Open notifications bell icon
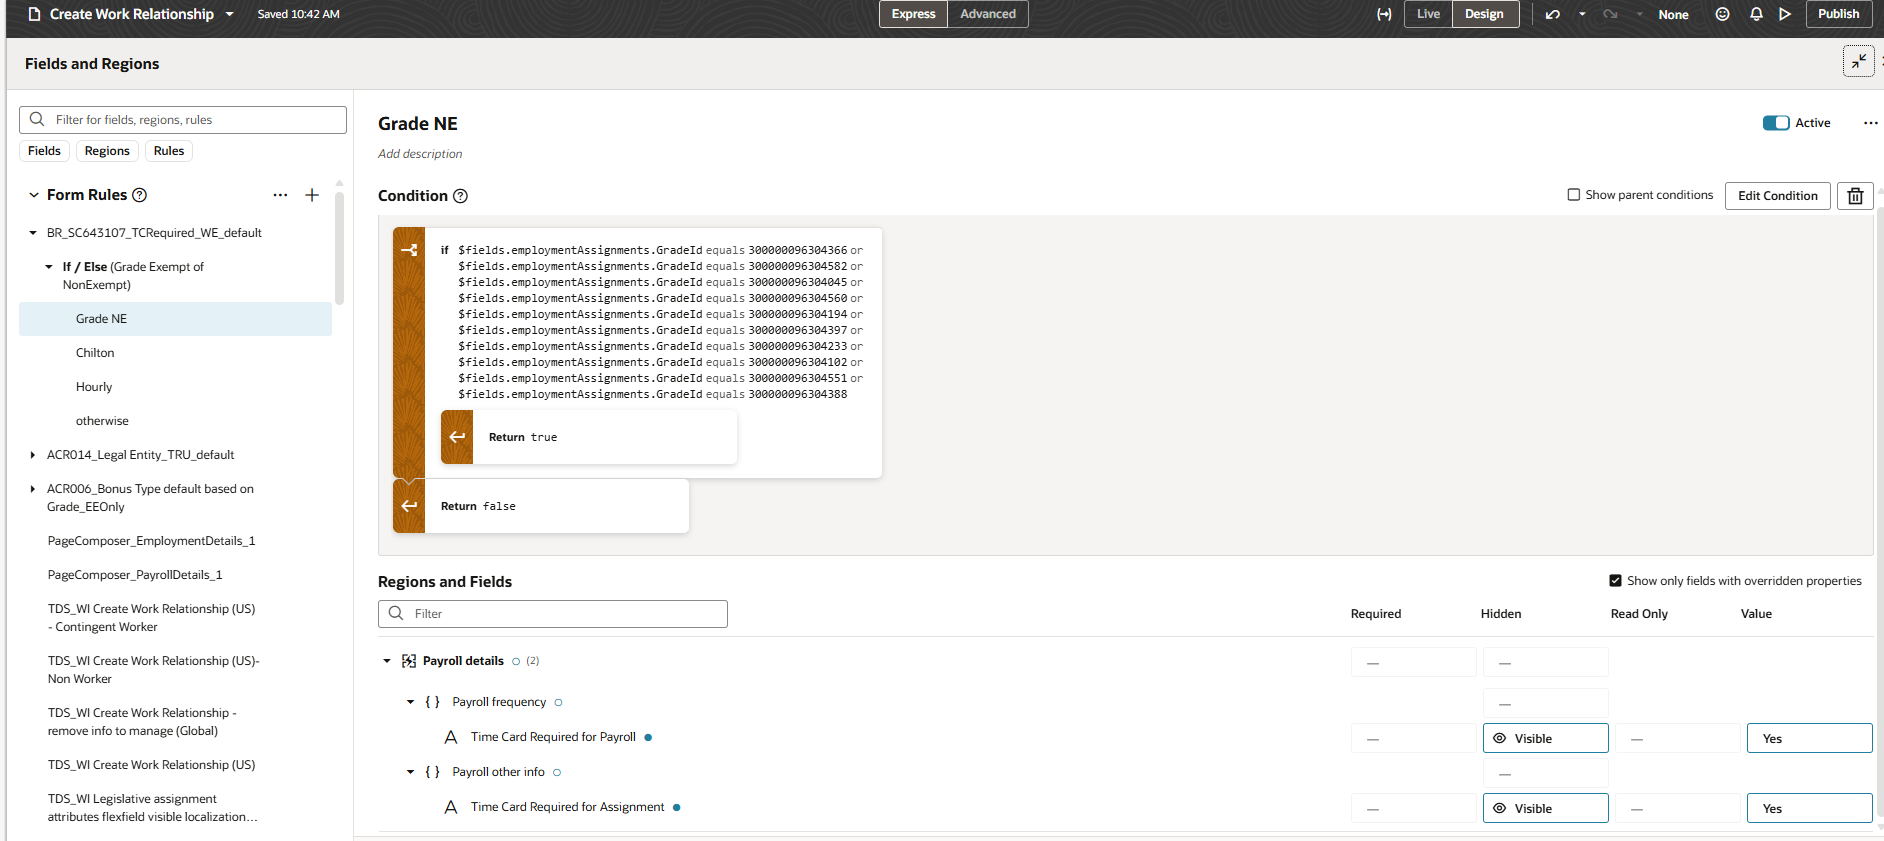Viewport: 1884px width, 841px height. pos(1756,14)
